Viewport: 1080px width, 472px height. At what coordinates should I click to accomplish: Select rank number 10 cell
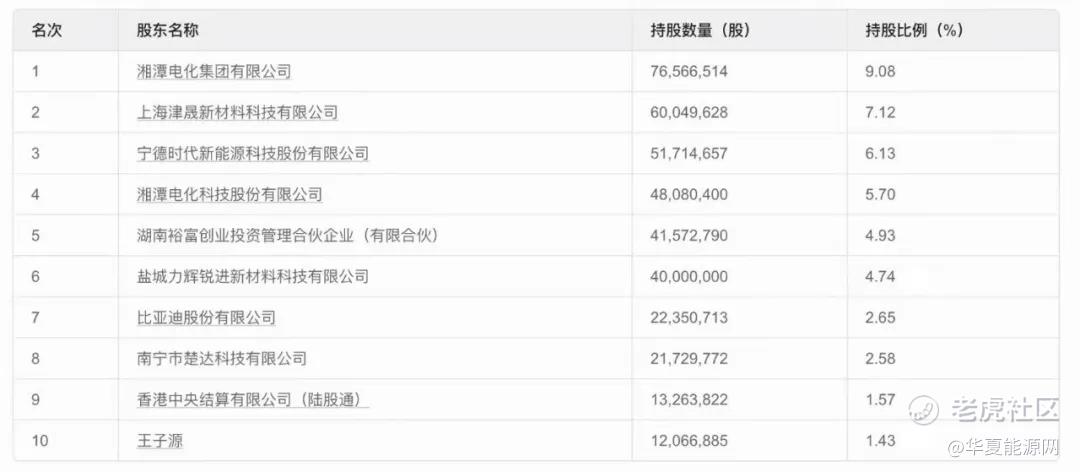(40, 441)
